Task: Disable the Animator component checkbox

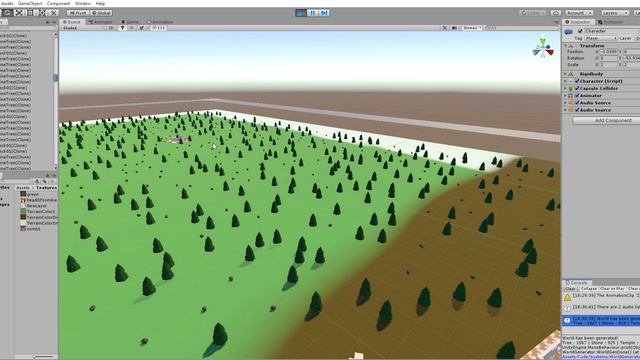Action: pyautogui.click(x=577, y=96)
